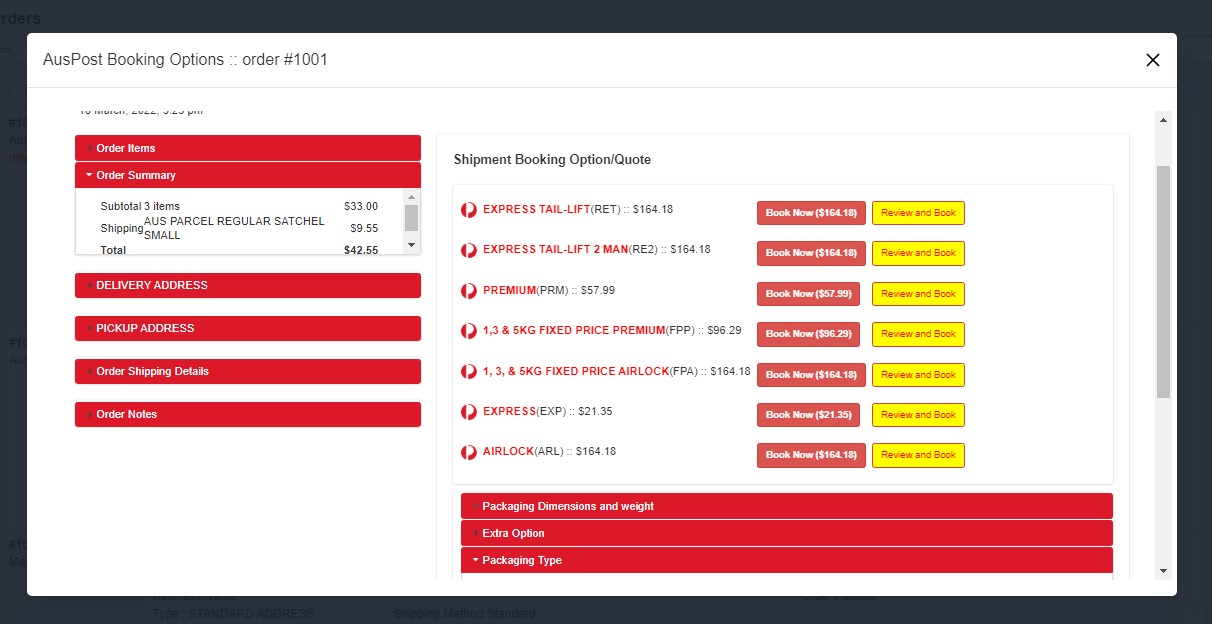Expand the Order Shipping Details section

(x=248, y=371)
